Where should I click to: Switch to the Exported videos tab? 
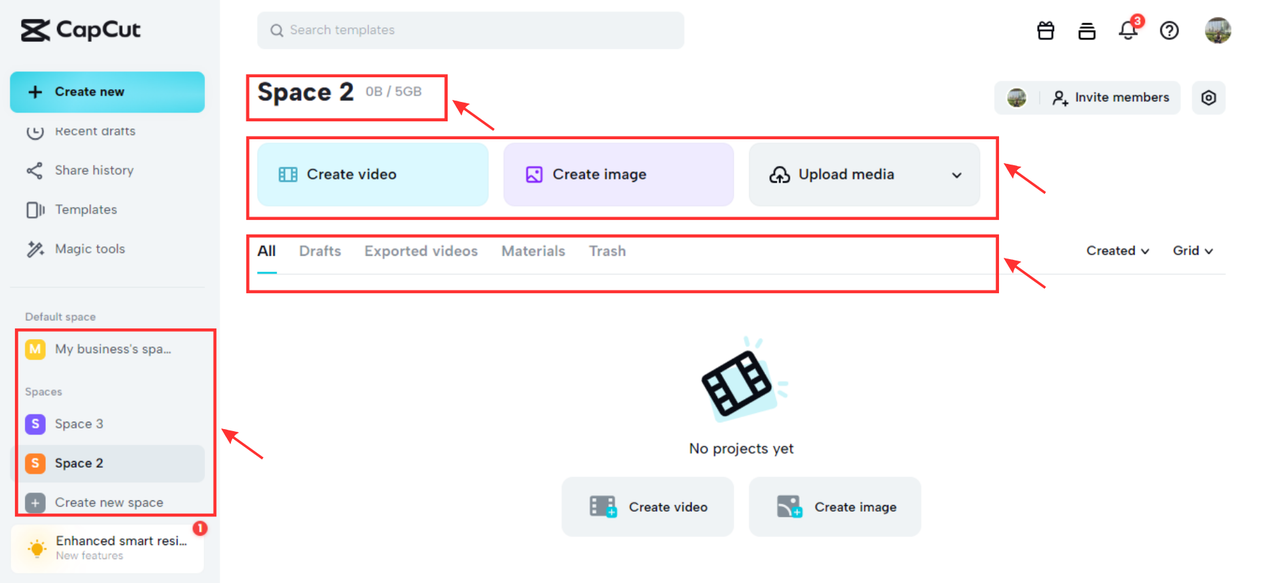tap(421, 251)
